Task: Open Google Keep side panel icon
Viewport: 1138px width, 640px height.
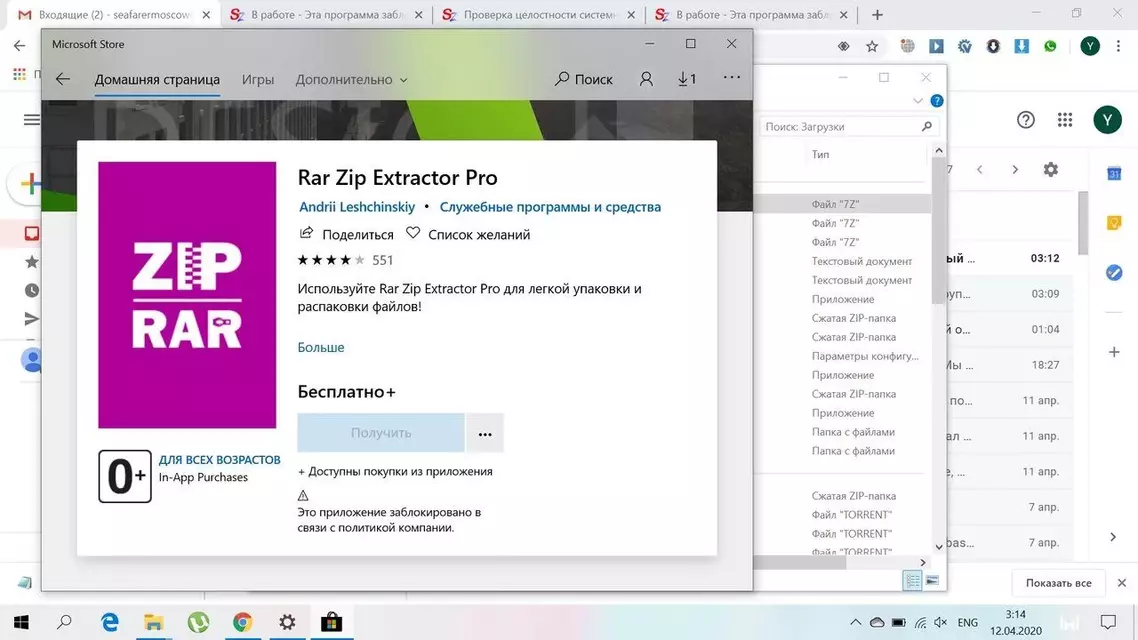Action: 1114,223
